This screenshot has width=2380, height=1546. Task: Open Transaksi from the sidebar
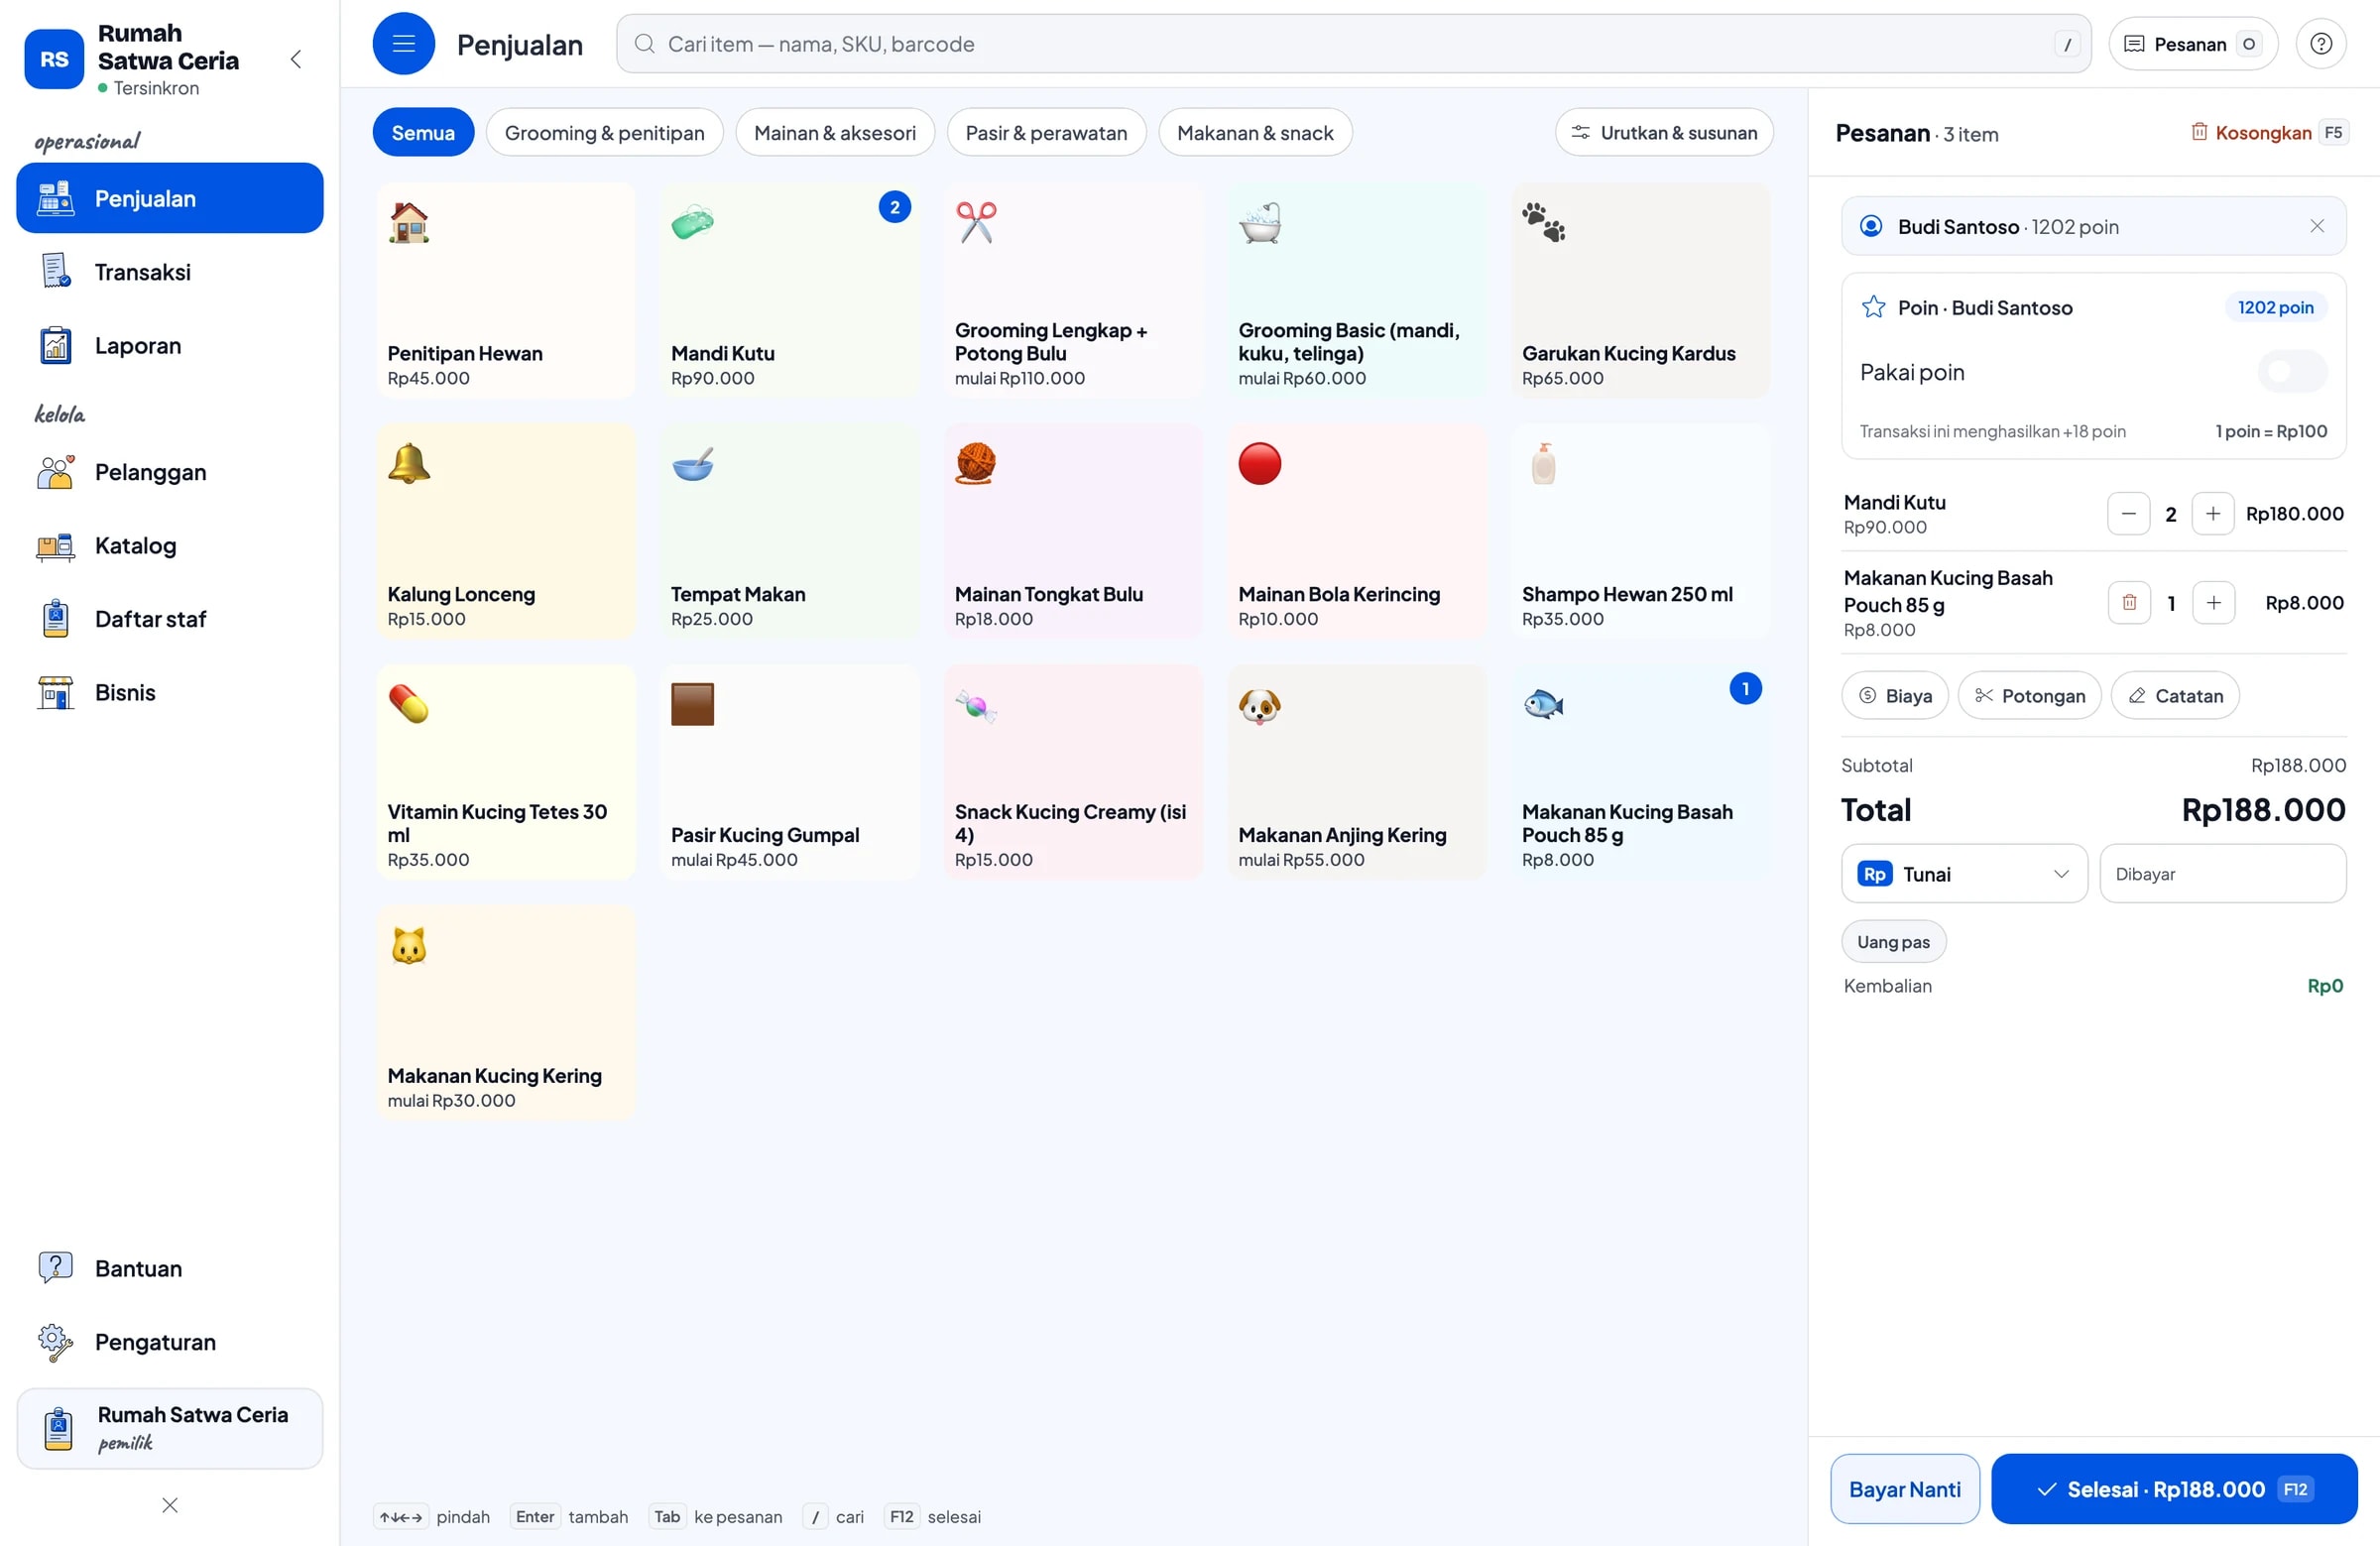[170, 272]
